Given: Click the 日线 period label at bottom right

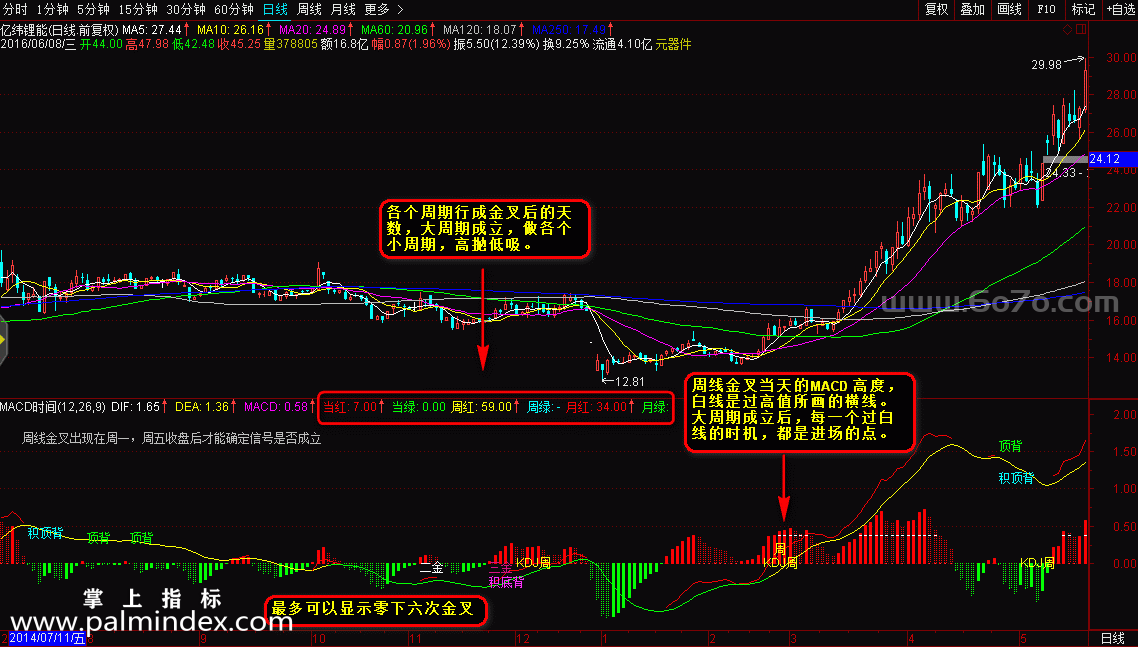Looking at the screenshot, I should (x=1113, y=638).
